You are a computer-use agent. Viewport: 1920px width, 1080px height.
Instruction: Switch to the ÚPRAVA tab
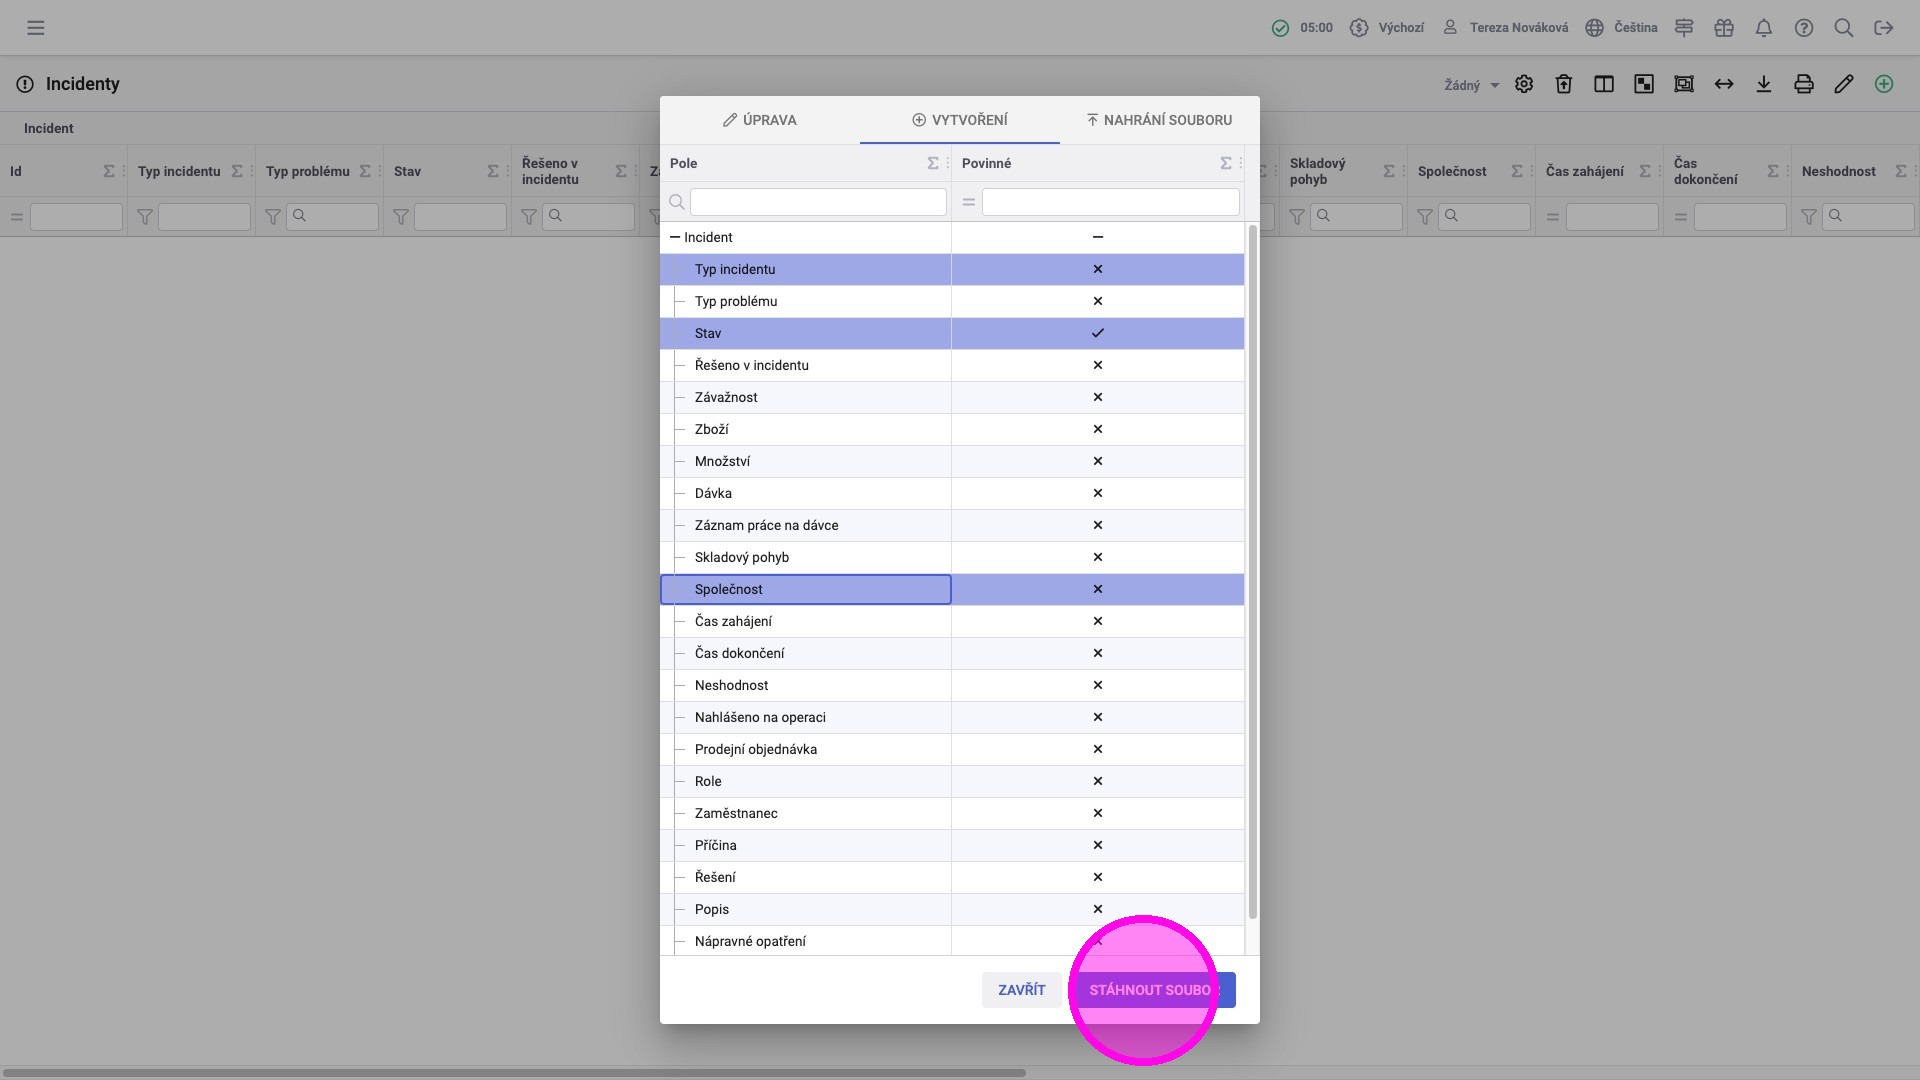coord(760,120)
